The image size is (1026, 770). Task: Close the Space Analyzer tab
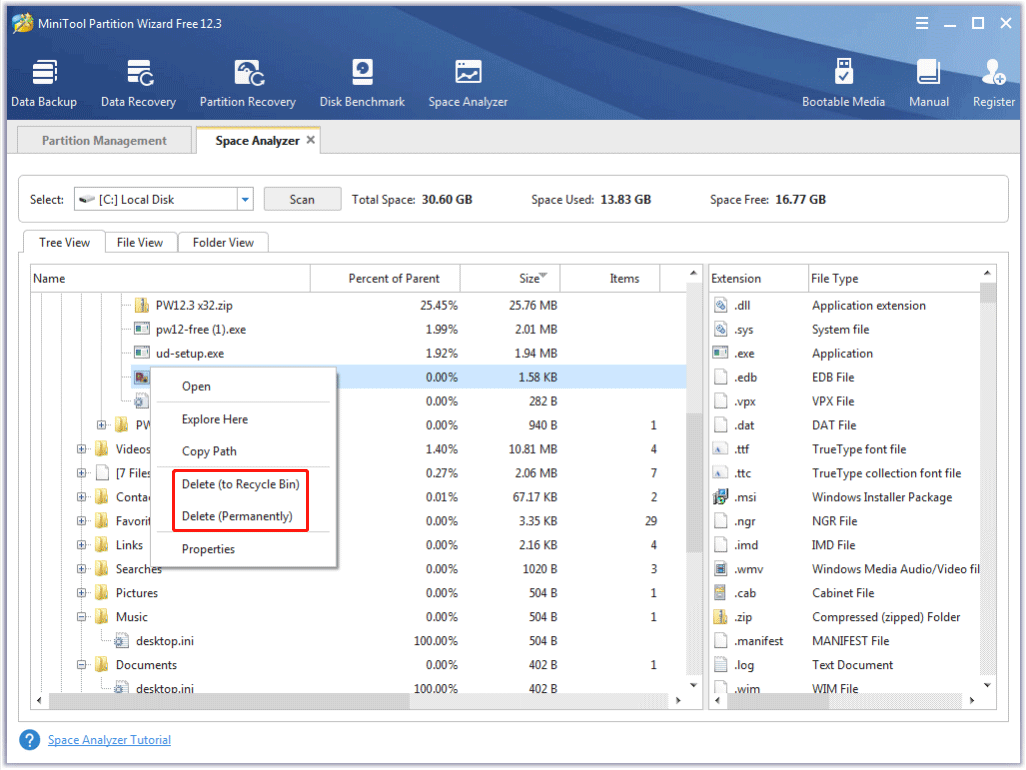311,140
